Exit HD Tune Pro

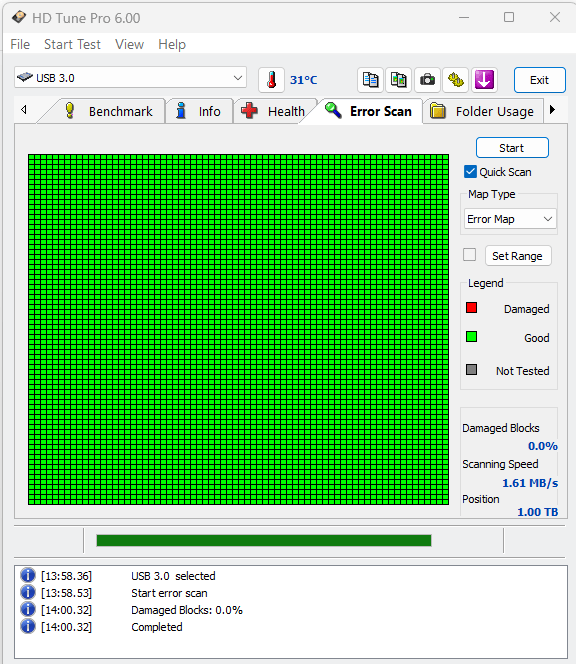540,80
